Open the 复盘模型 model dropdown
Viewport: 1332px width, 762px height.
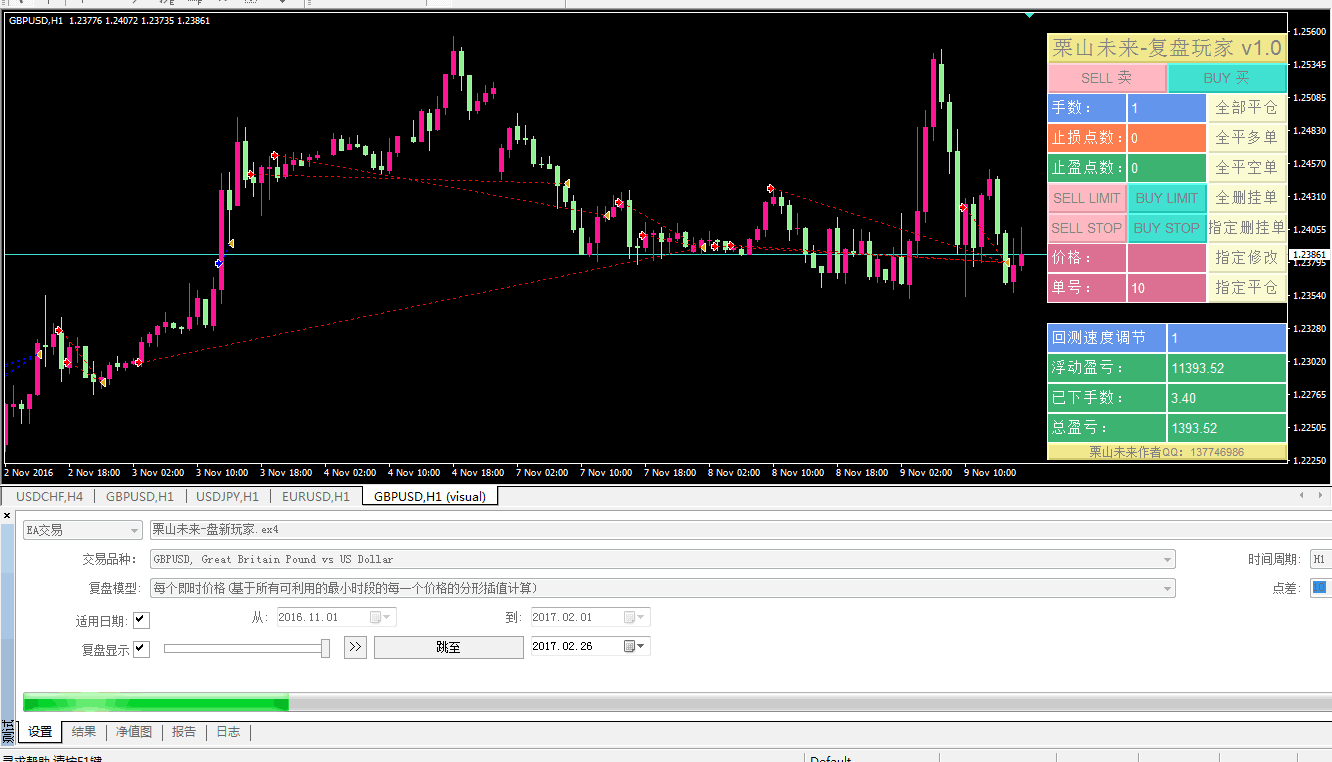[x=662, y=588]
